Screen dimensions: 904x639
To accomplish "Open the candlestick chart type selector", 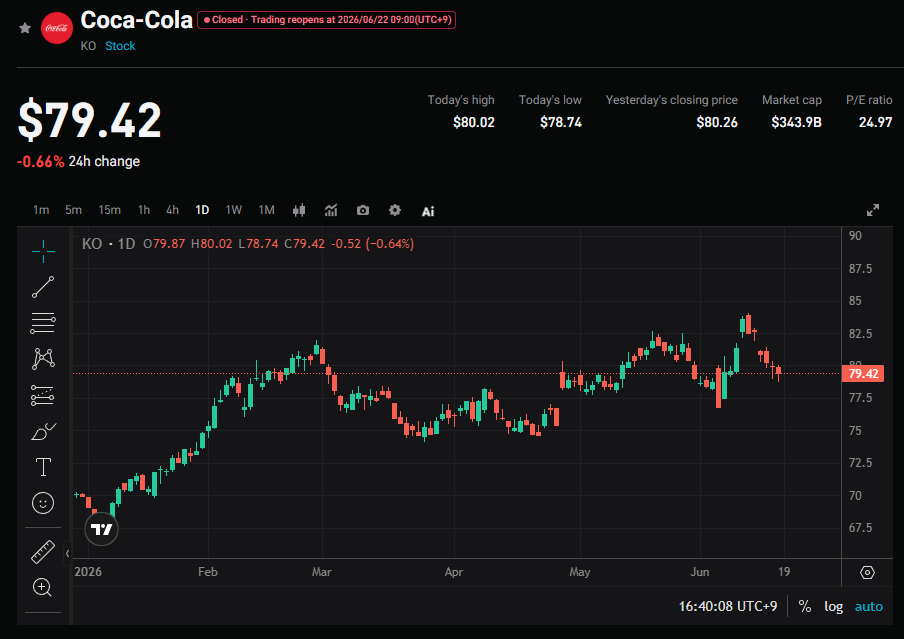I will click(299, 211).
